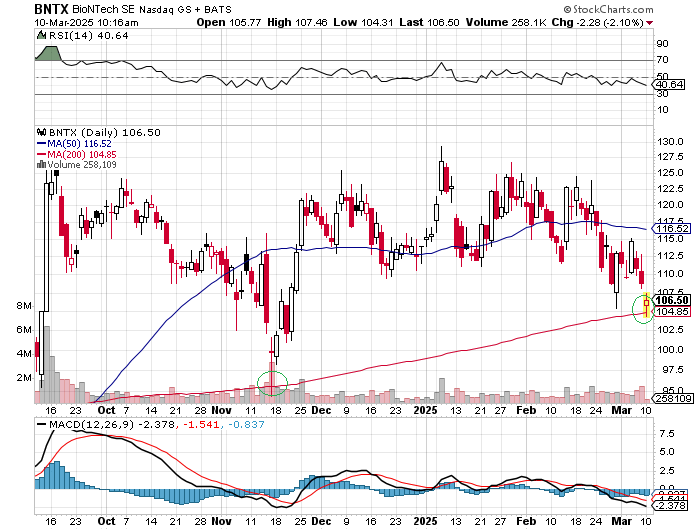Click the blue -0.837 MACD histogram value
Viewport: 700px width, 530px height.
(x=246, y=425)
